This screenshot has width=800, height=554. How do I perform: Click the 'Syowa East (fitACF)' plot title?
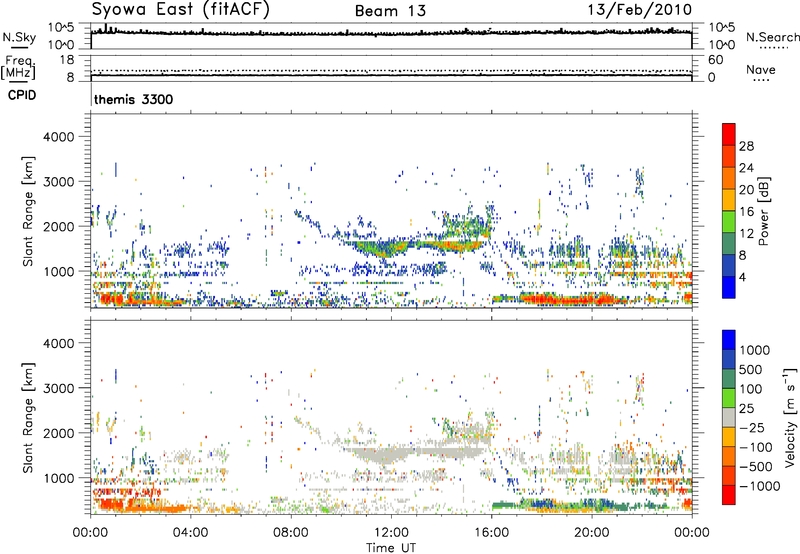(181, 10)
